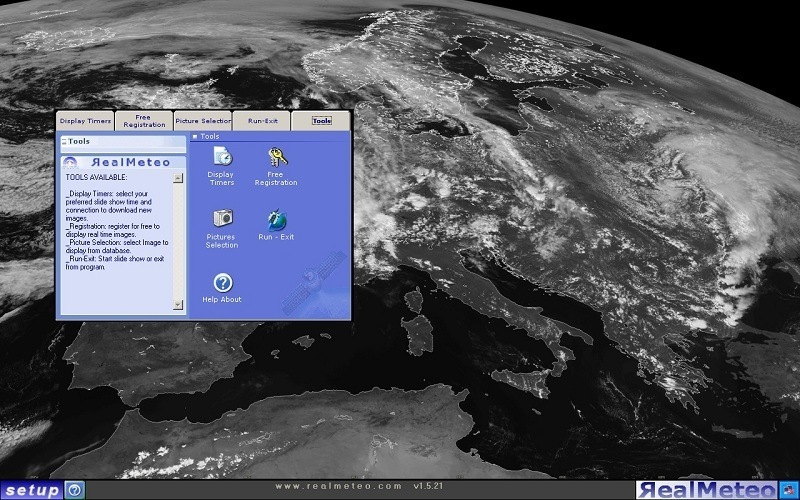Screen dimensions: 800x500
Task: Click the Free Registration keys icon
Action: (276, 158)
